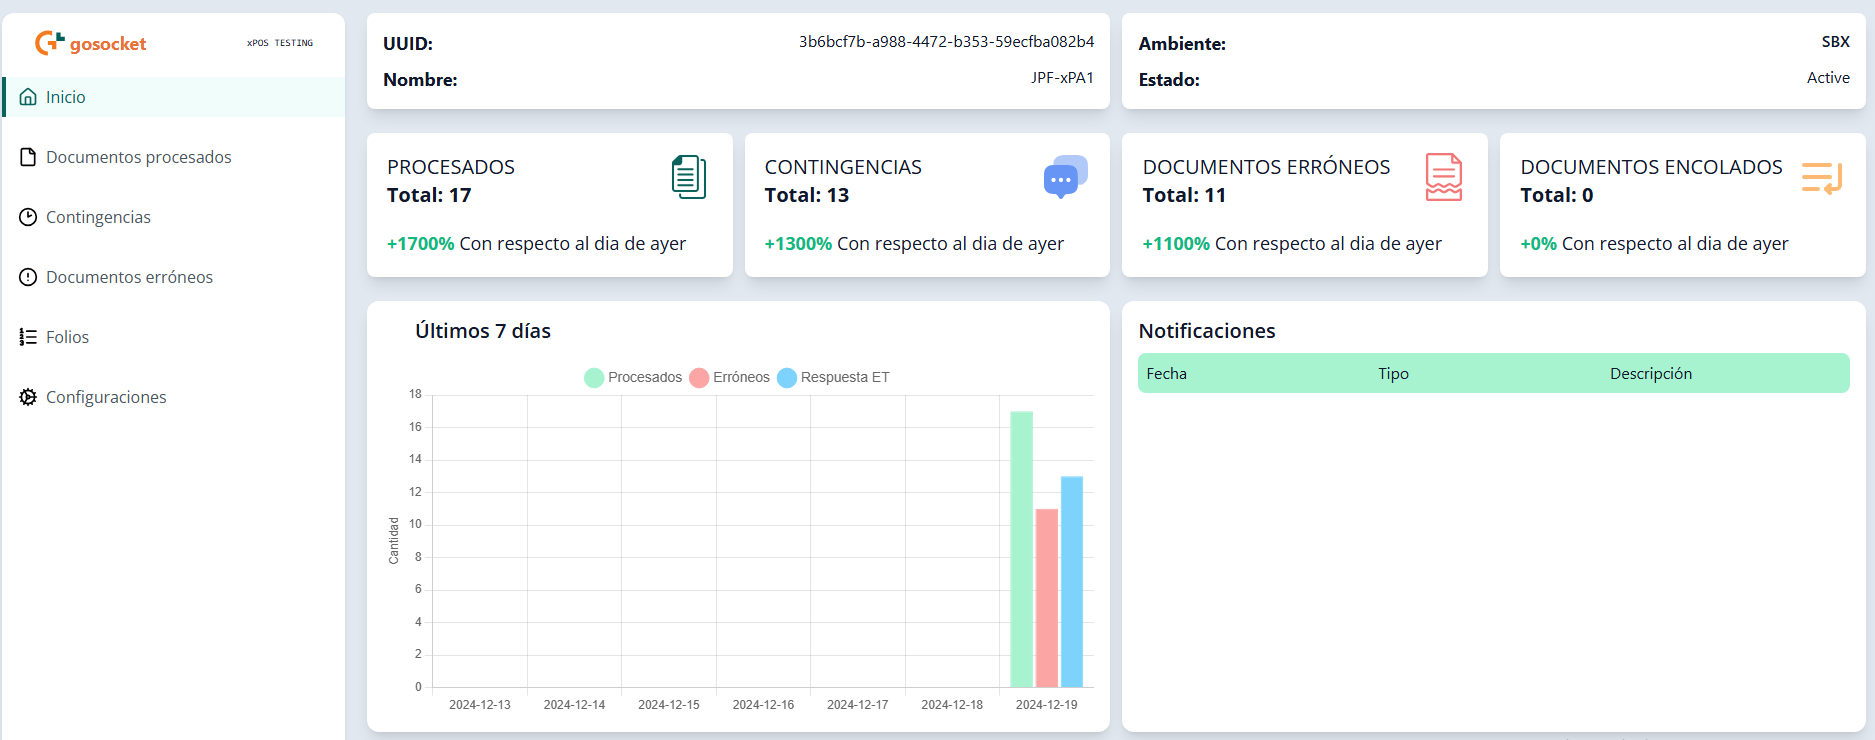Click the Notificaciones panel heading
This screenshot has height=740, width=1875.
(x=1207, y=331)
